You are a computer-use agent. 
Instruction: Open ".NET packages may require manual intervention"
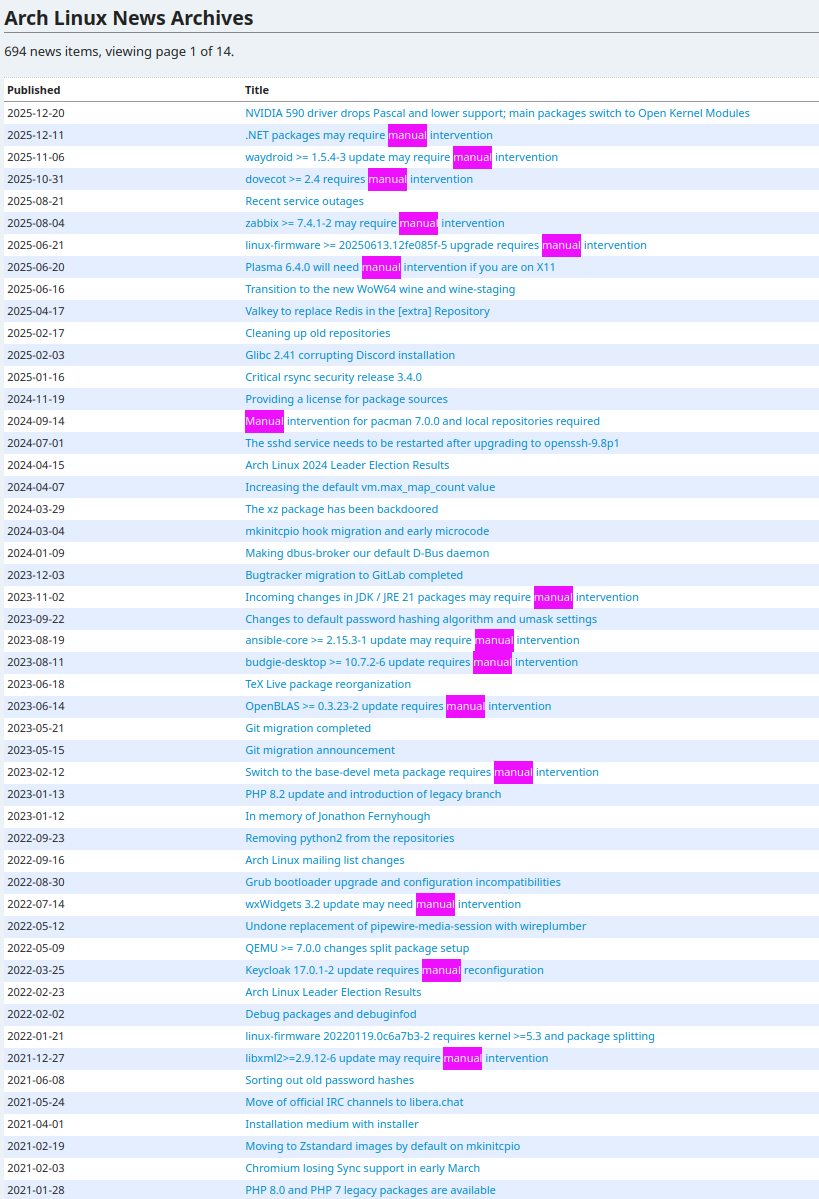(369, 135)
